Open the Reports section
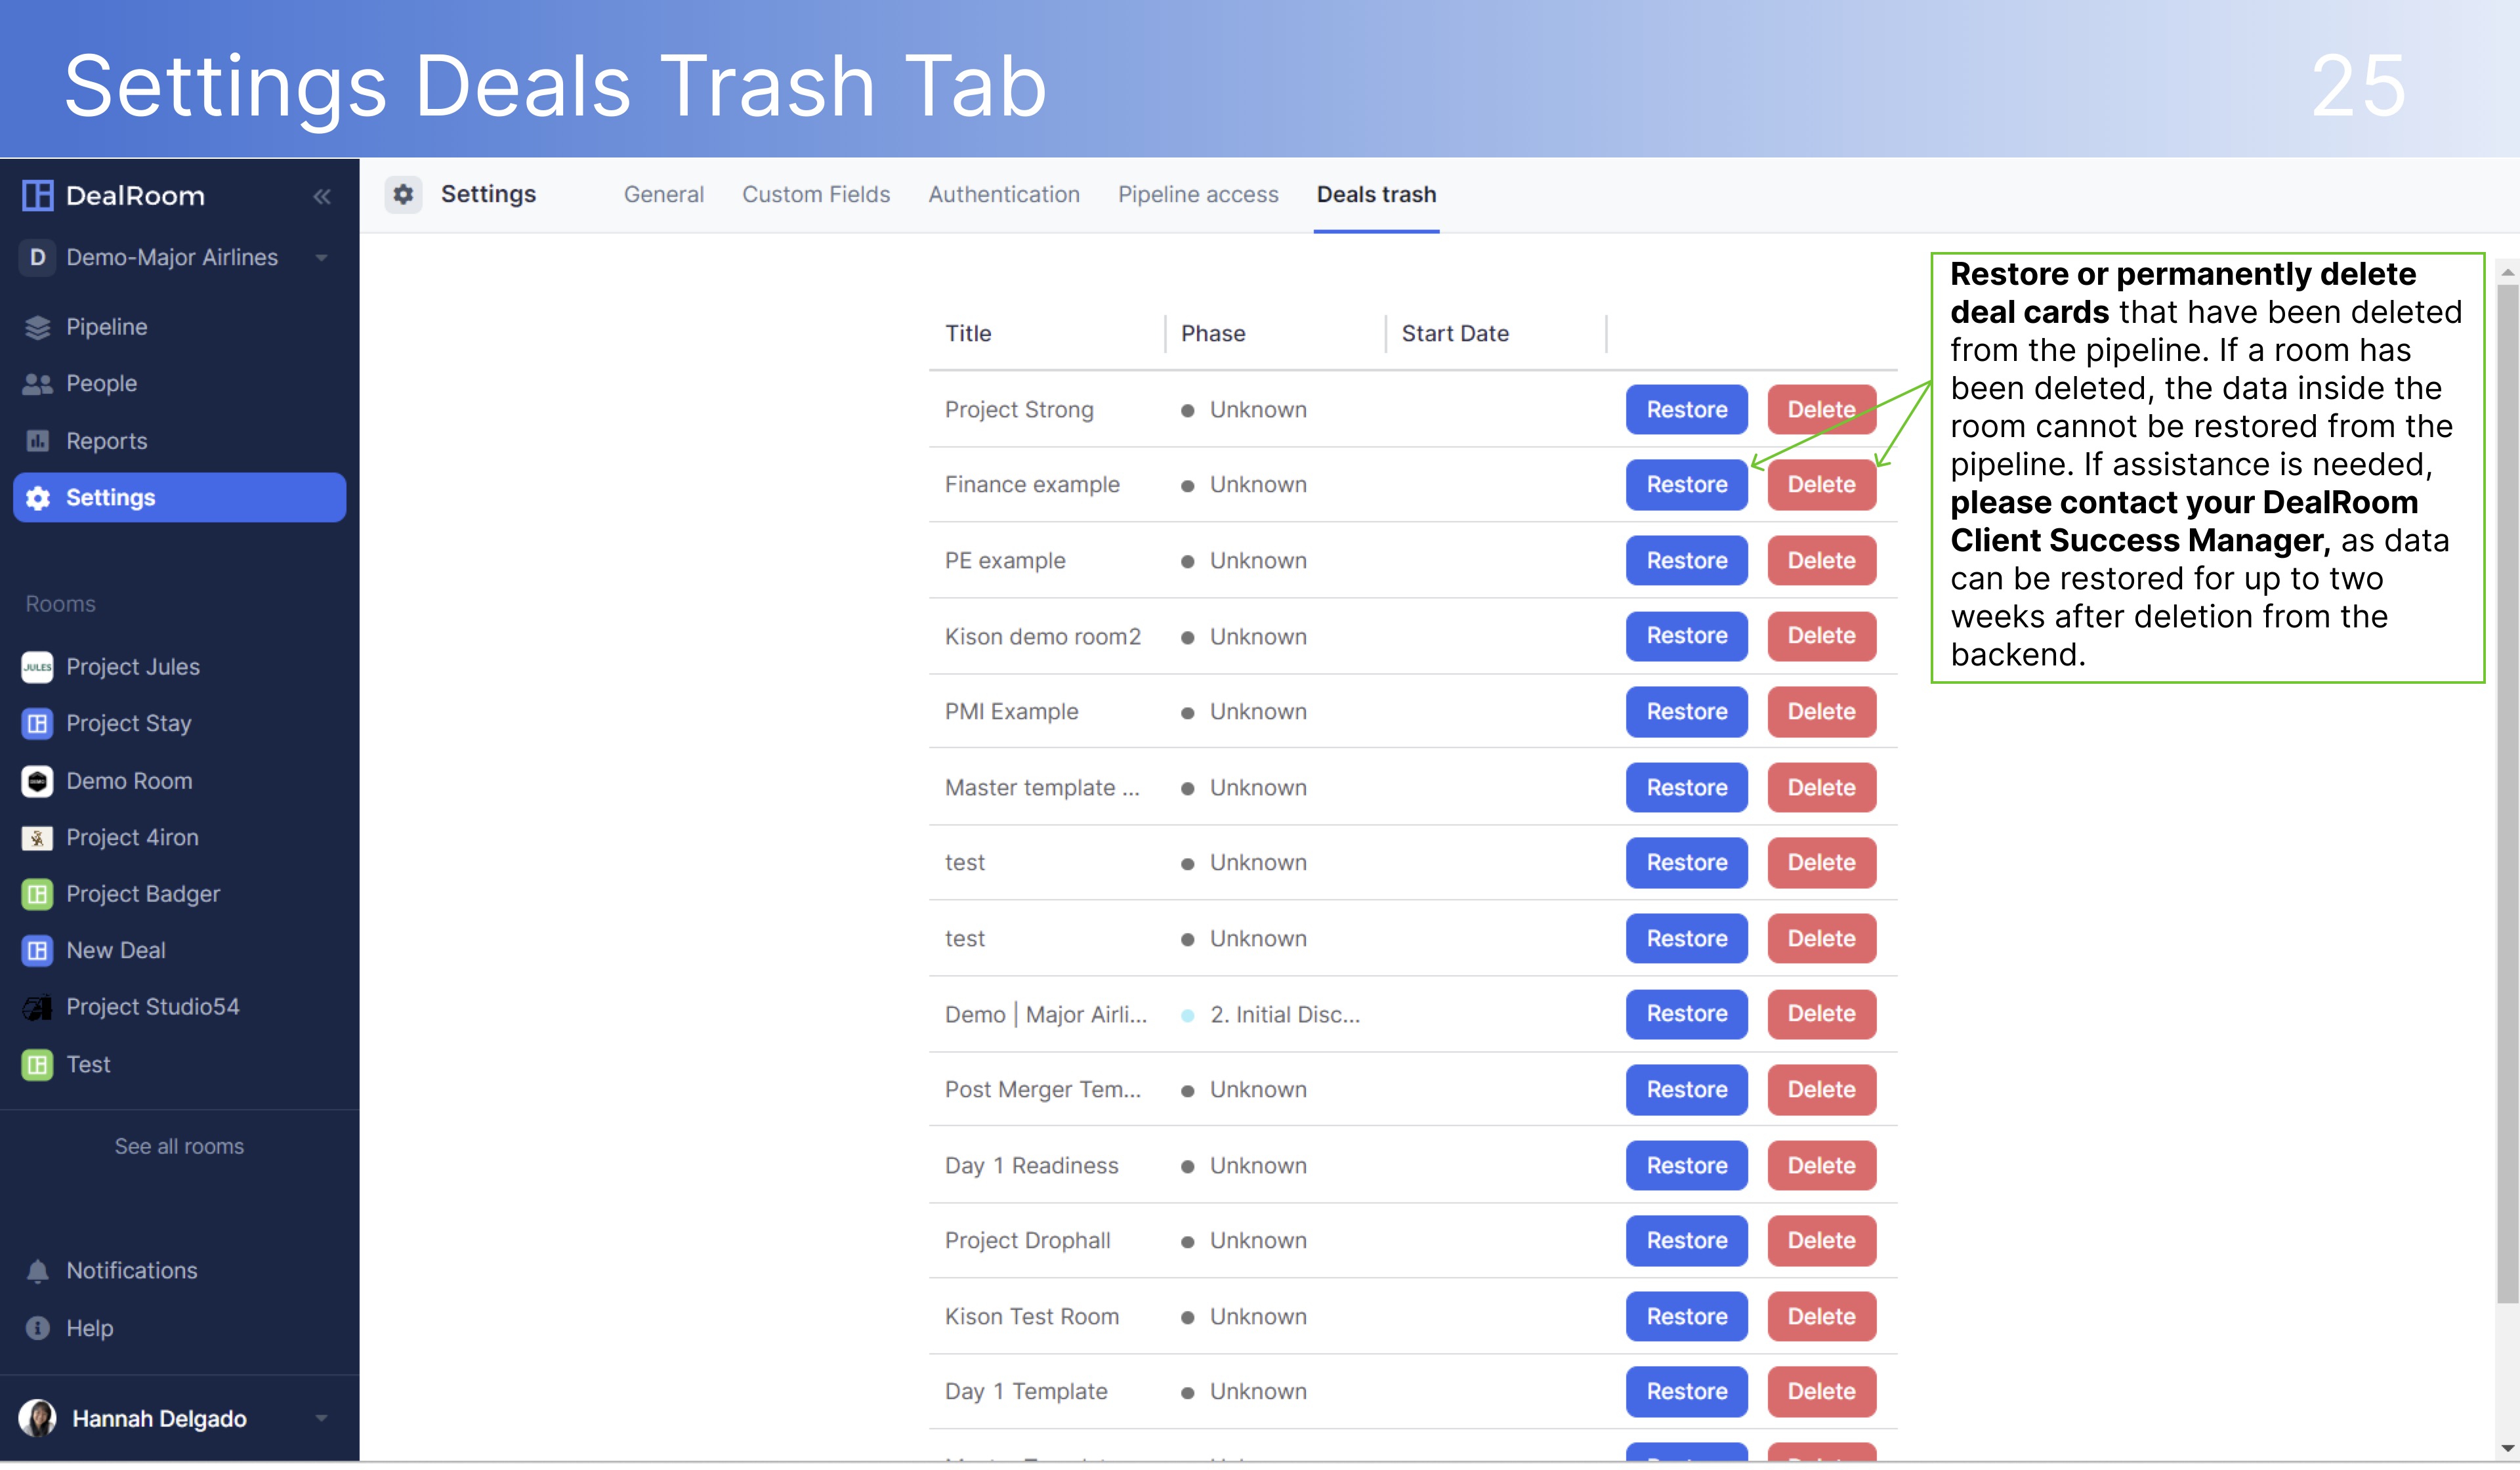 [x=106, y=440]
